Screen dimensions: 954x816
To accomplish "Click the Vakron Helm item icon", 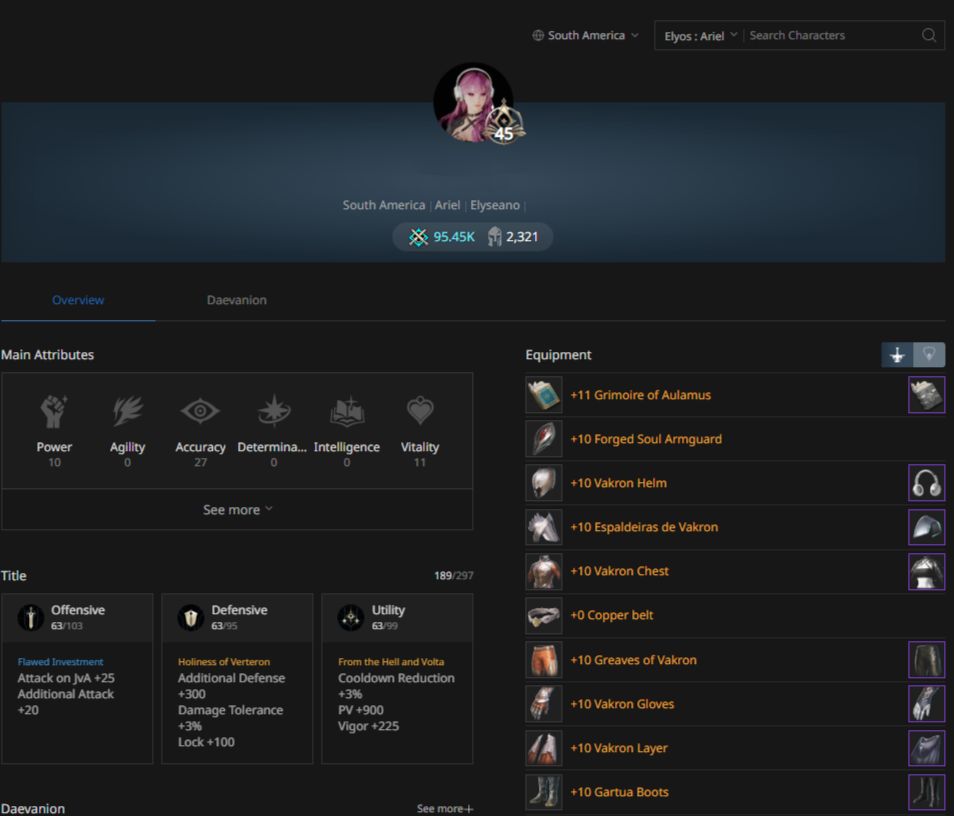I will pos(544,483).
